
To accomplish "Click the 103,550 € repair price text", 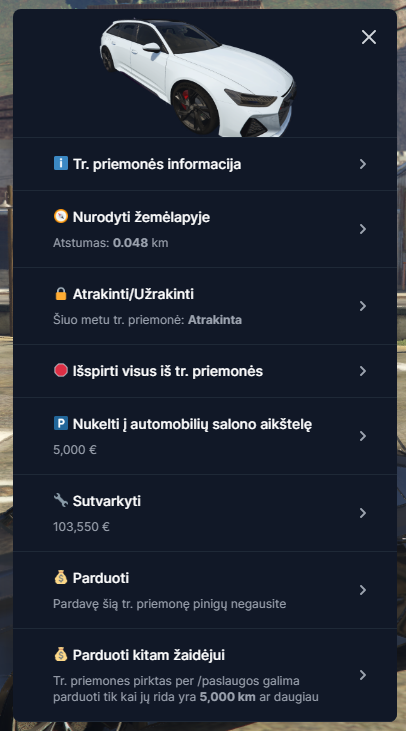I will click(81, 527).
